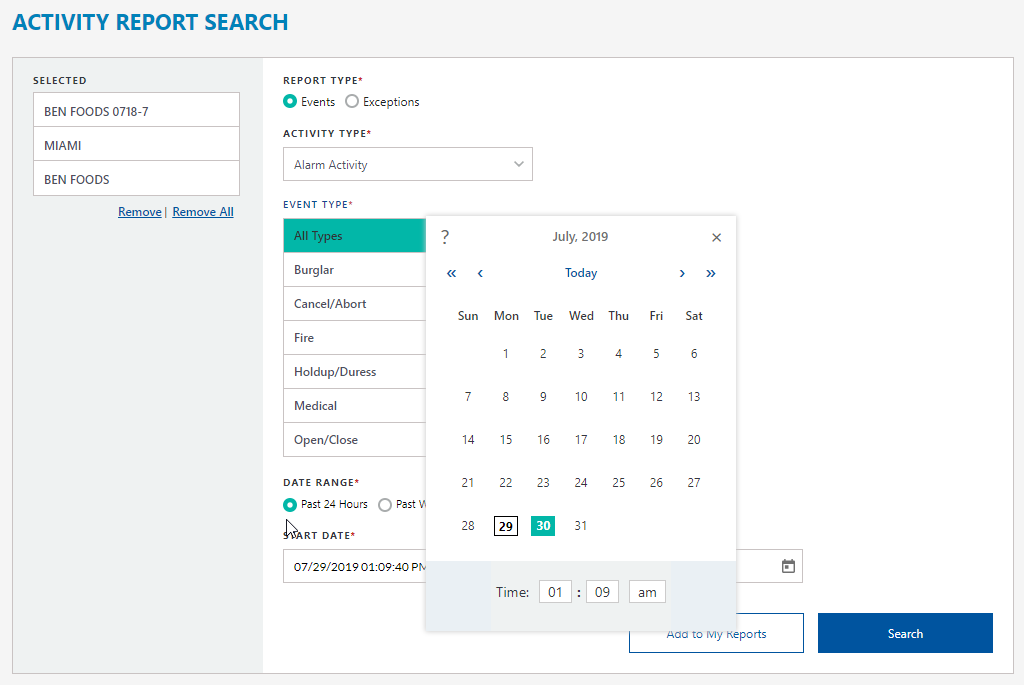Screen dimensions: 1024x685
Task: Pick July 6 in the calendar
Action: pyautogui.click(x=694, y=354)
